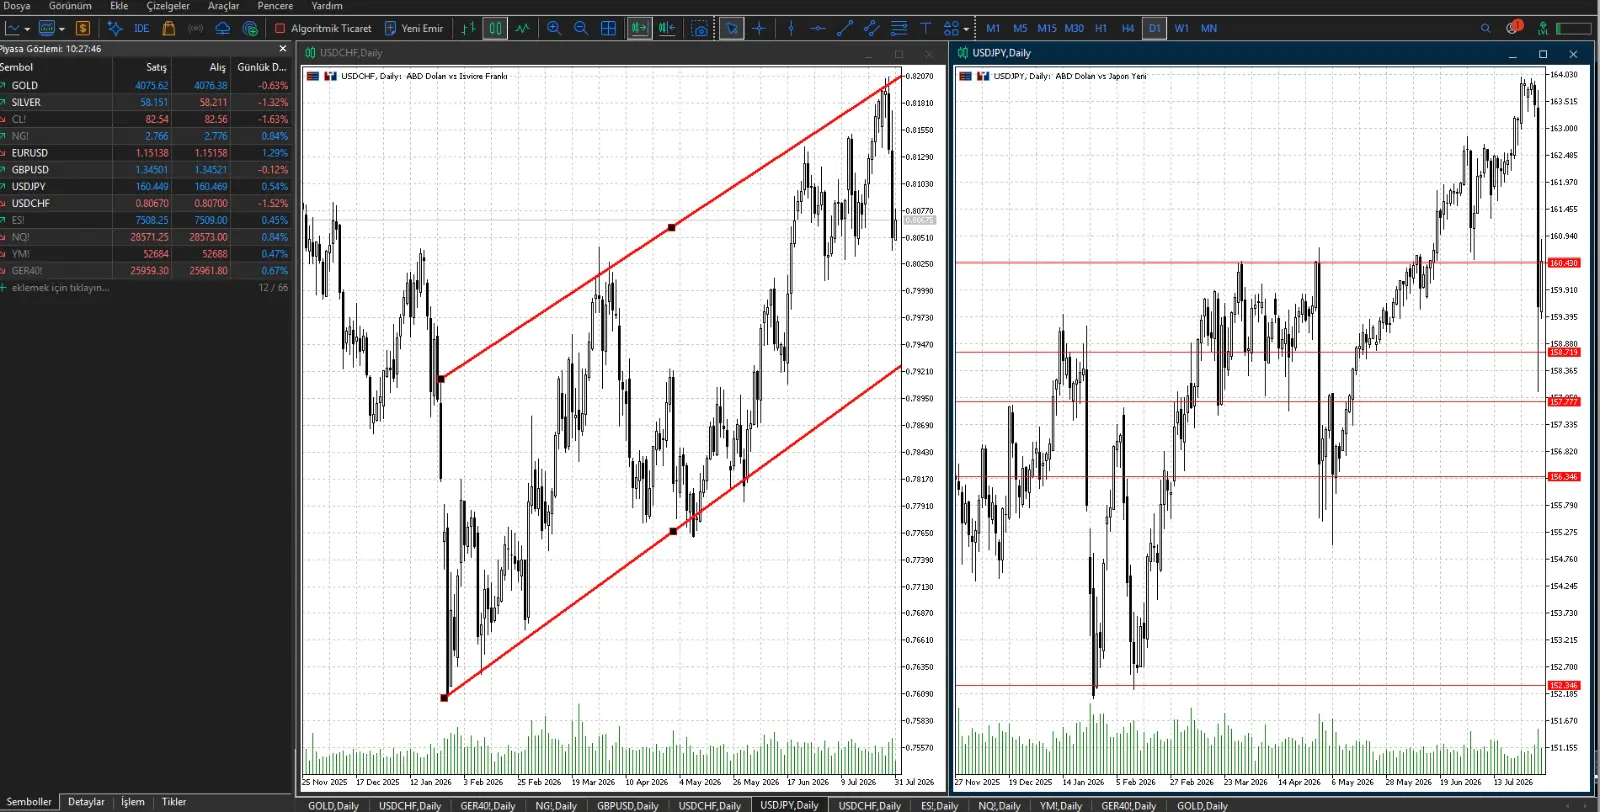Click the graphical objects shapes icon

click(x=951, y=28)
